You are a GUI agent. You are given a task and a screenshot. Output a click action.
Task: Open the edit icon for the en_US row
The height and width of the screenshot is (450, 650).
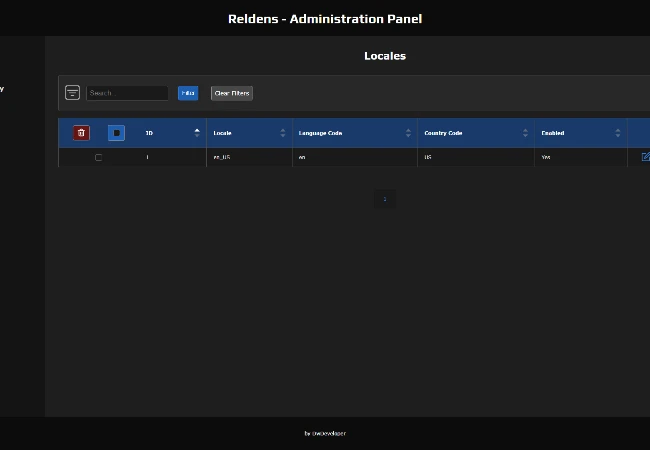point(645,157)
